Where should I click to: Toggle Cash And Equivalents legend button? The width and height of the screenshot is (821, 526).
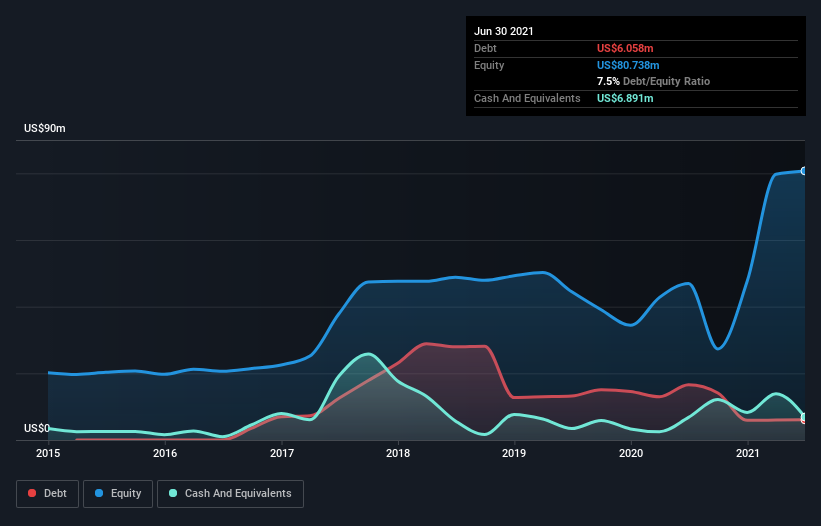[x=230, y=494]
